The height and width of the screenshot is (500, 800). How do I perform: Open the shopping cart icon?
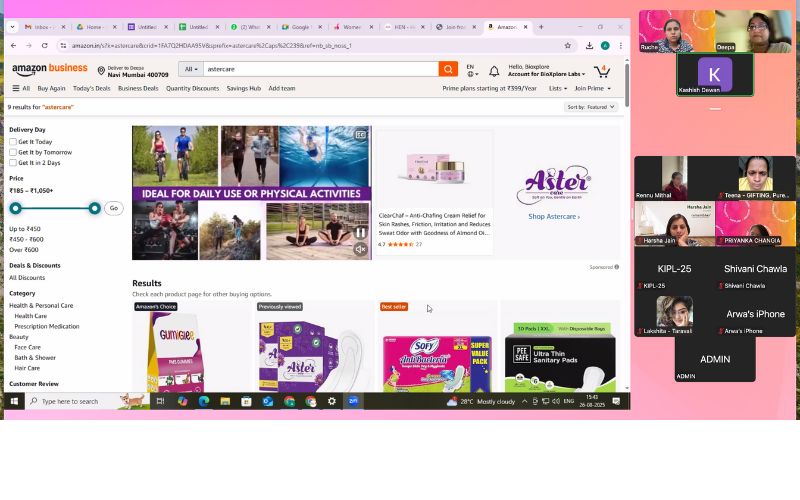(602, 71)
